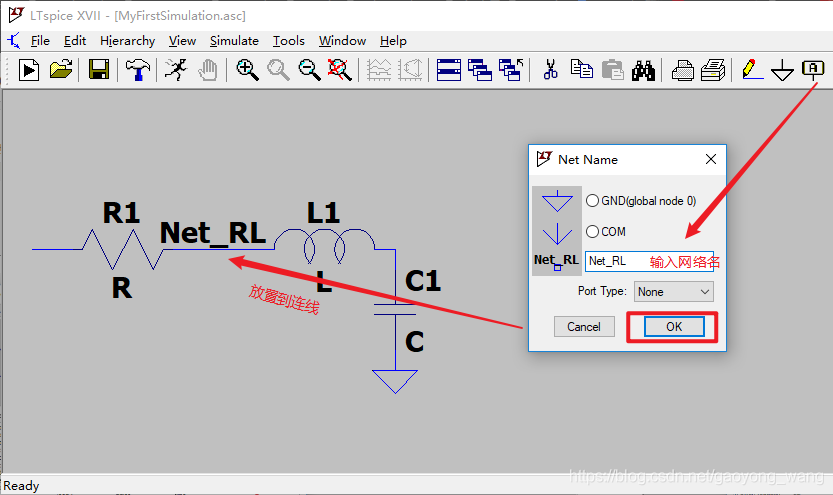
Task: Select the Draw Wire pencil tool
Action: [x=752, y=70]
